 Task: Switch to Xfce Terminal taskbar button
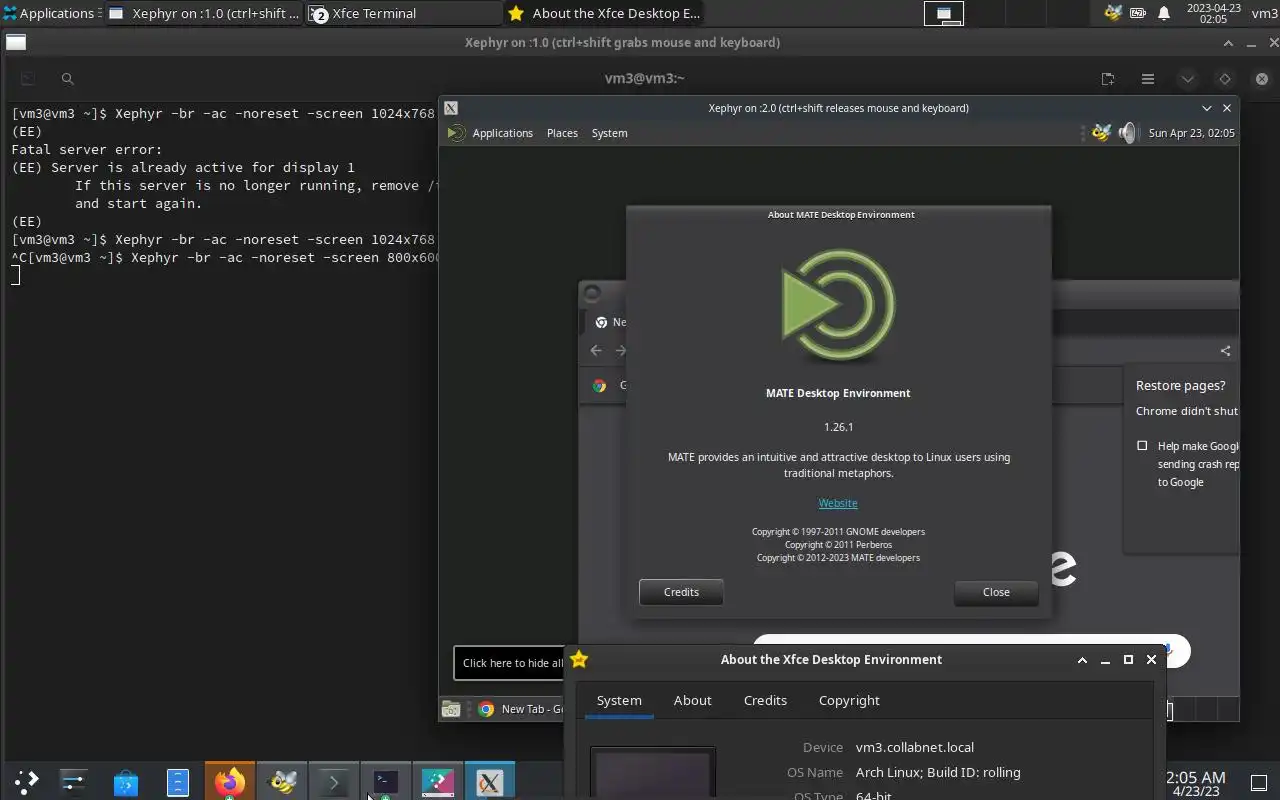coord(404,13)
